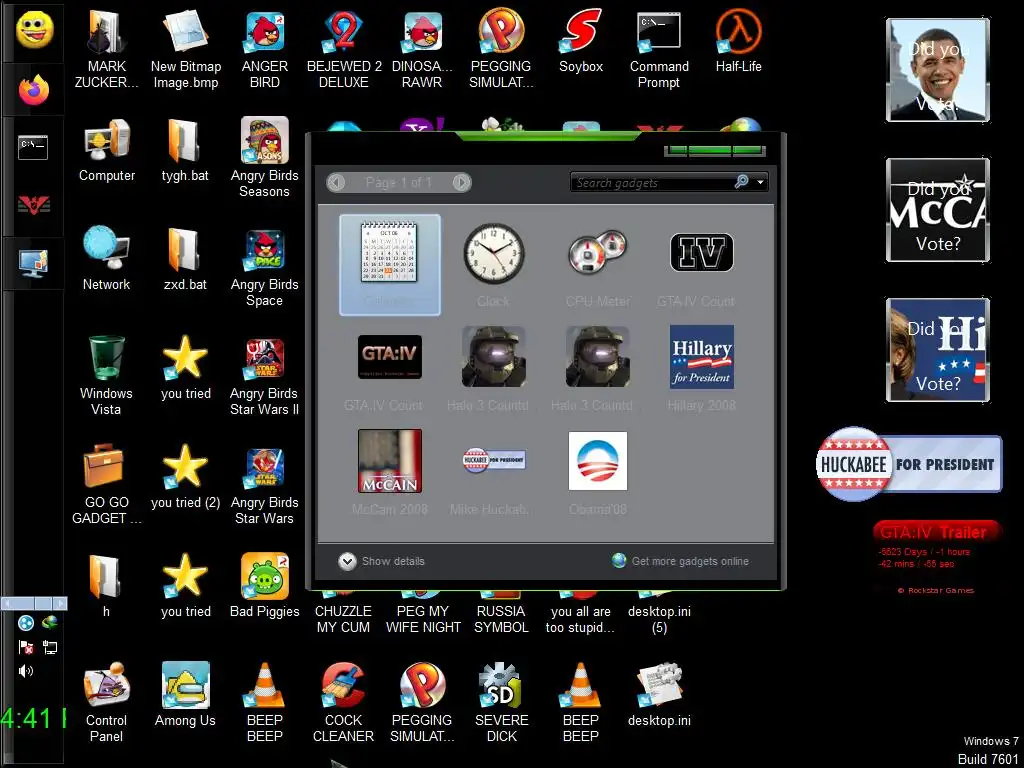Viewport: 1024px width, 768px height.
Task: Click the GTA:IV Trailer countdown gadget
Action: coord(936,556)
